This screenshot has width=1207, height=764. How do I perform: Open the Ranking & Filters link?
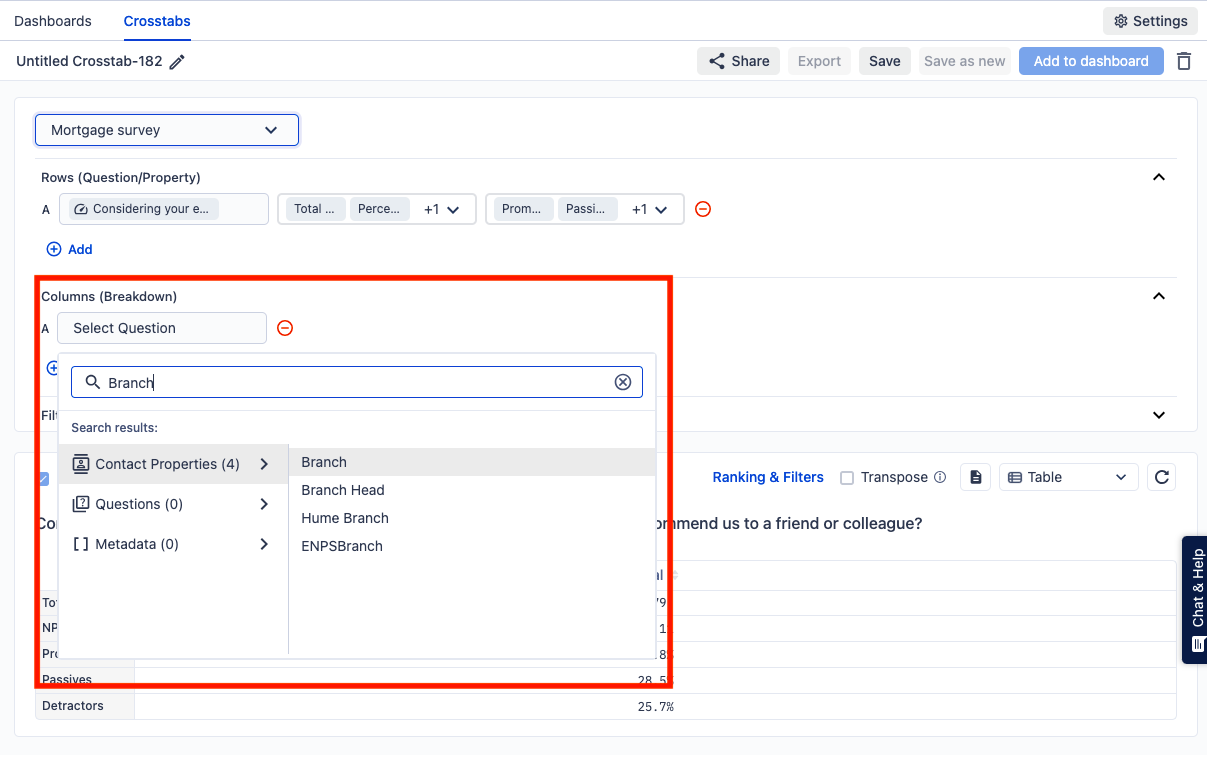tap(767, 477)
